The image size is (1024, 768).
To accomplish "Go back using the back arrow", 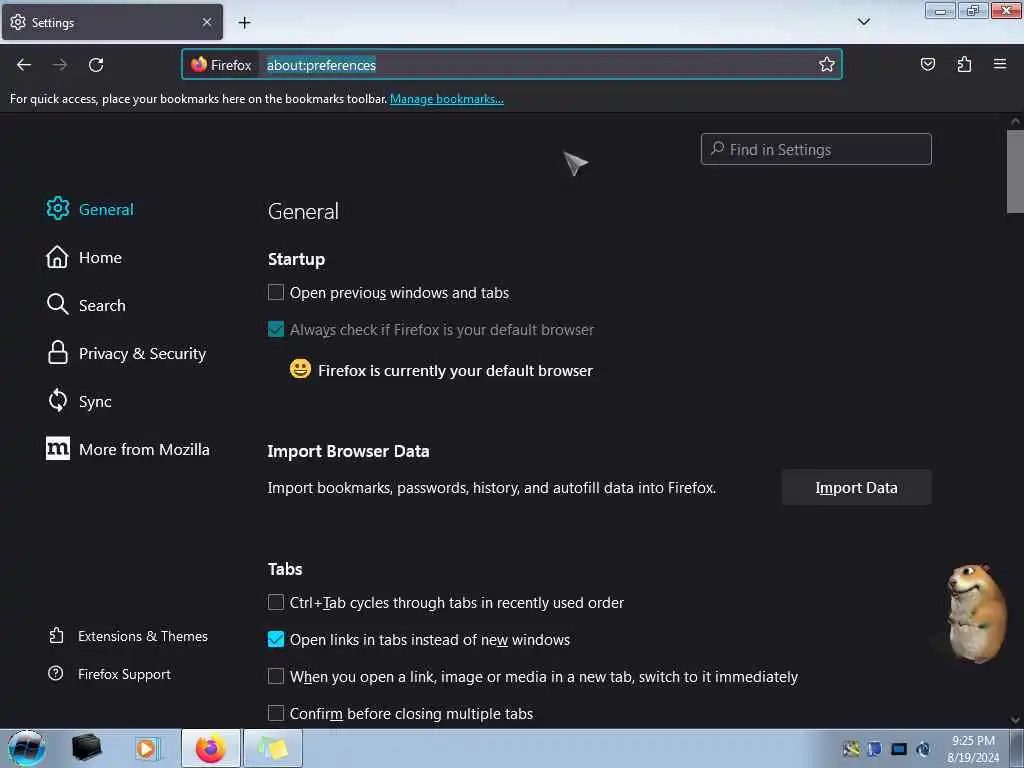I will (24, 65).
